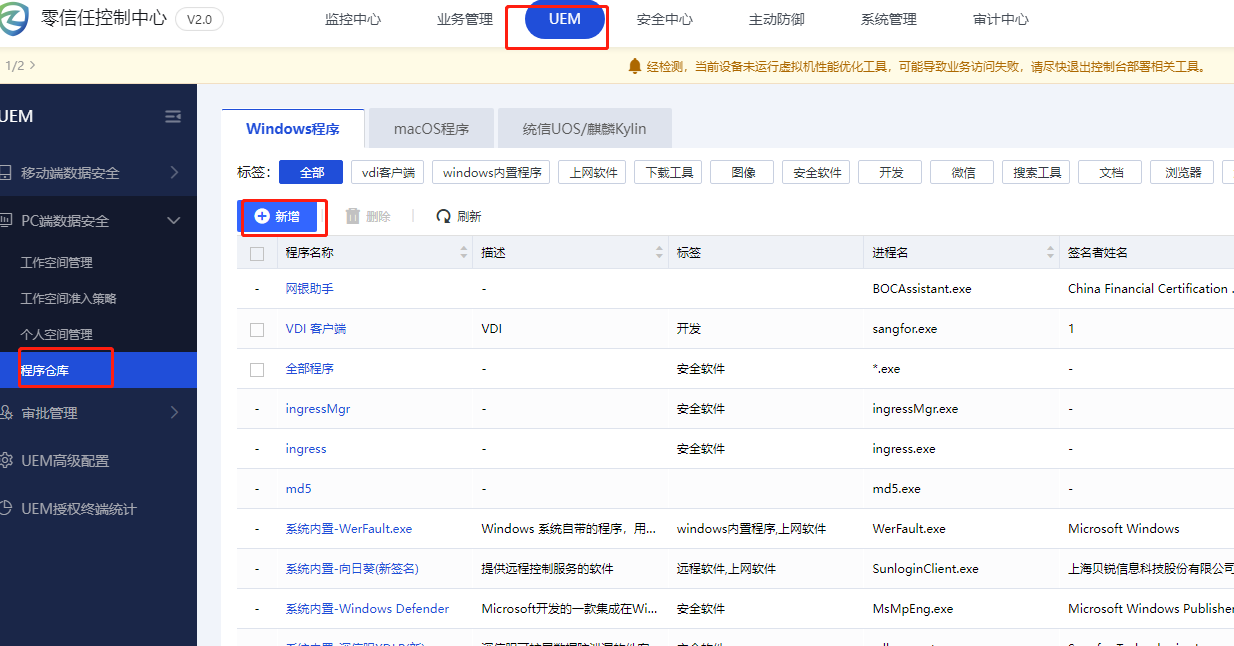
Task: Click the UEM授权终端统计 sidebar icon
Action: click(7, 509)
